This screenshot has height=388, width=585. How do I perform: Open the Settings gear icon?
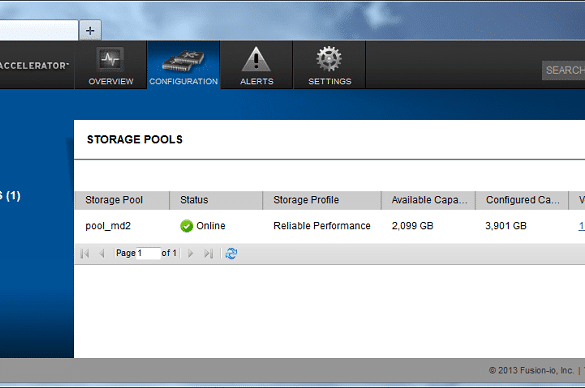(329, 59)
